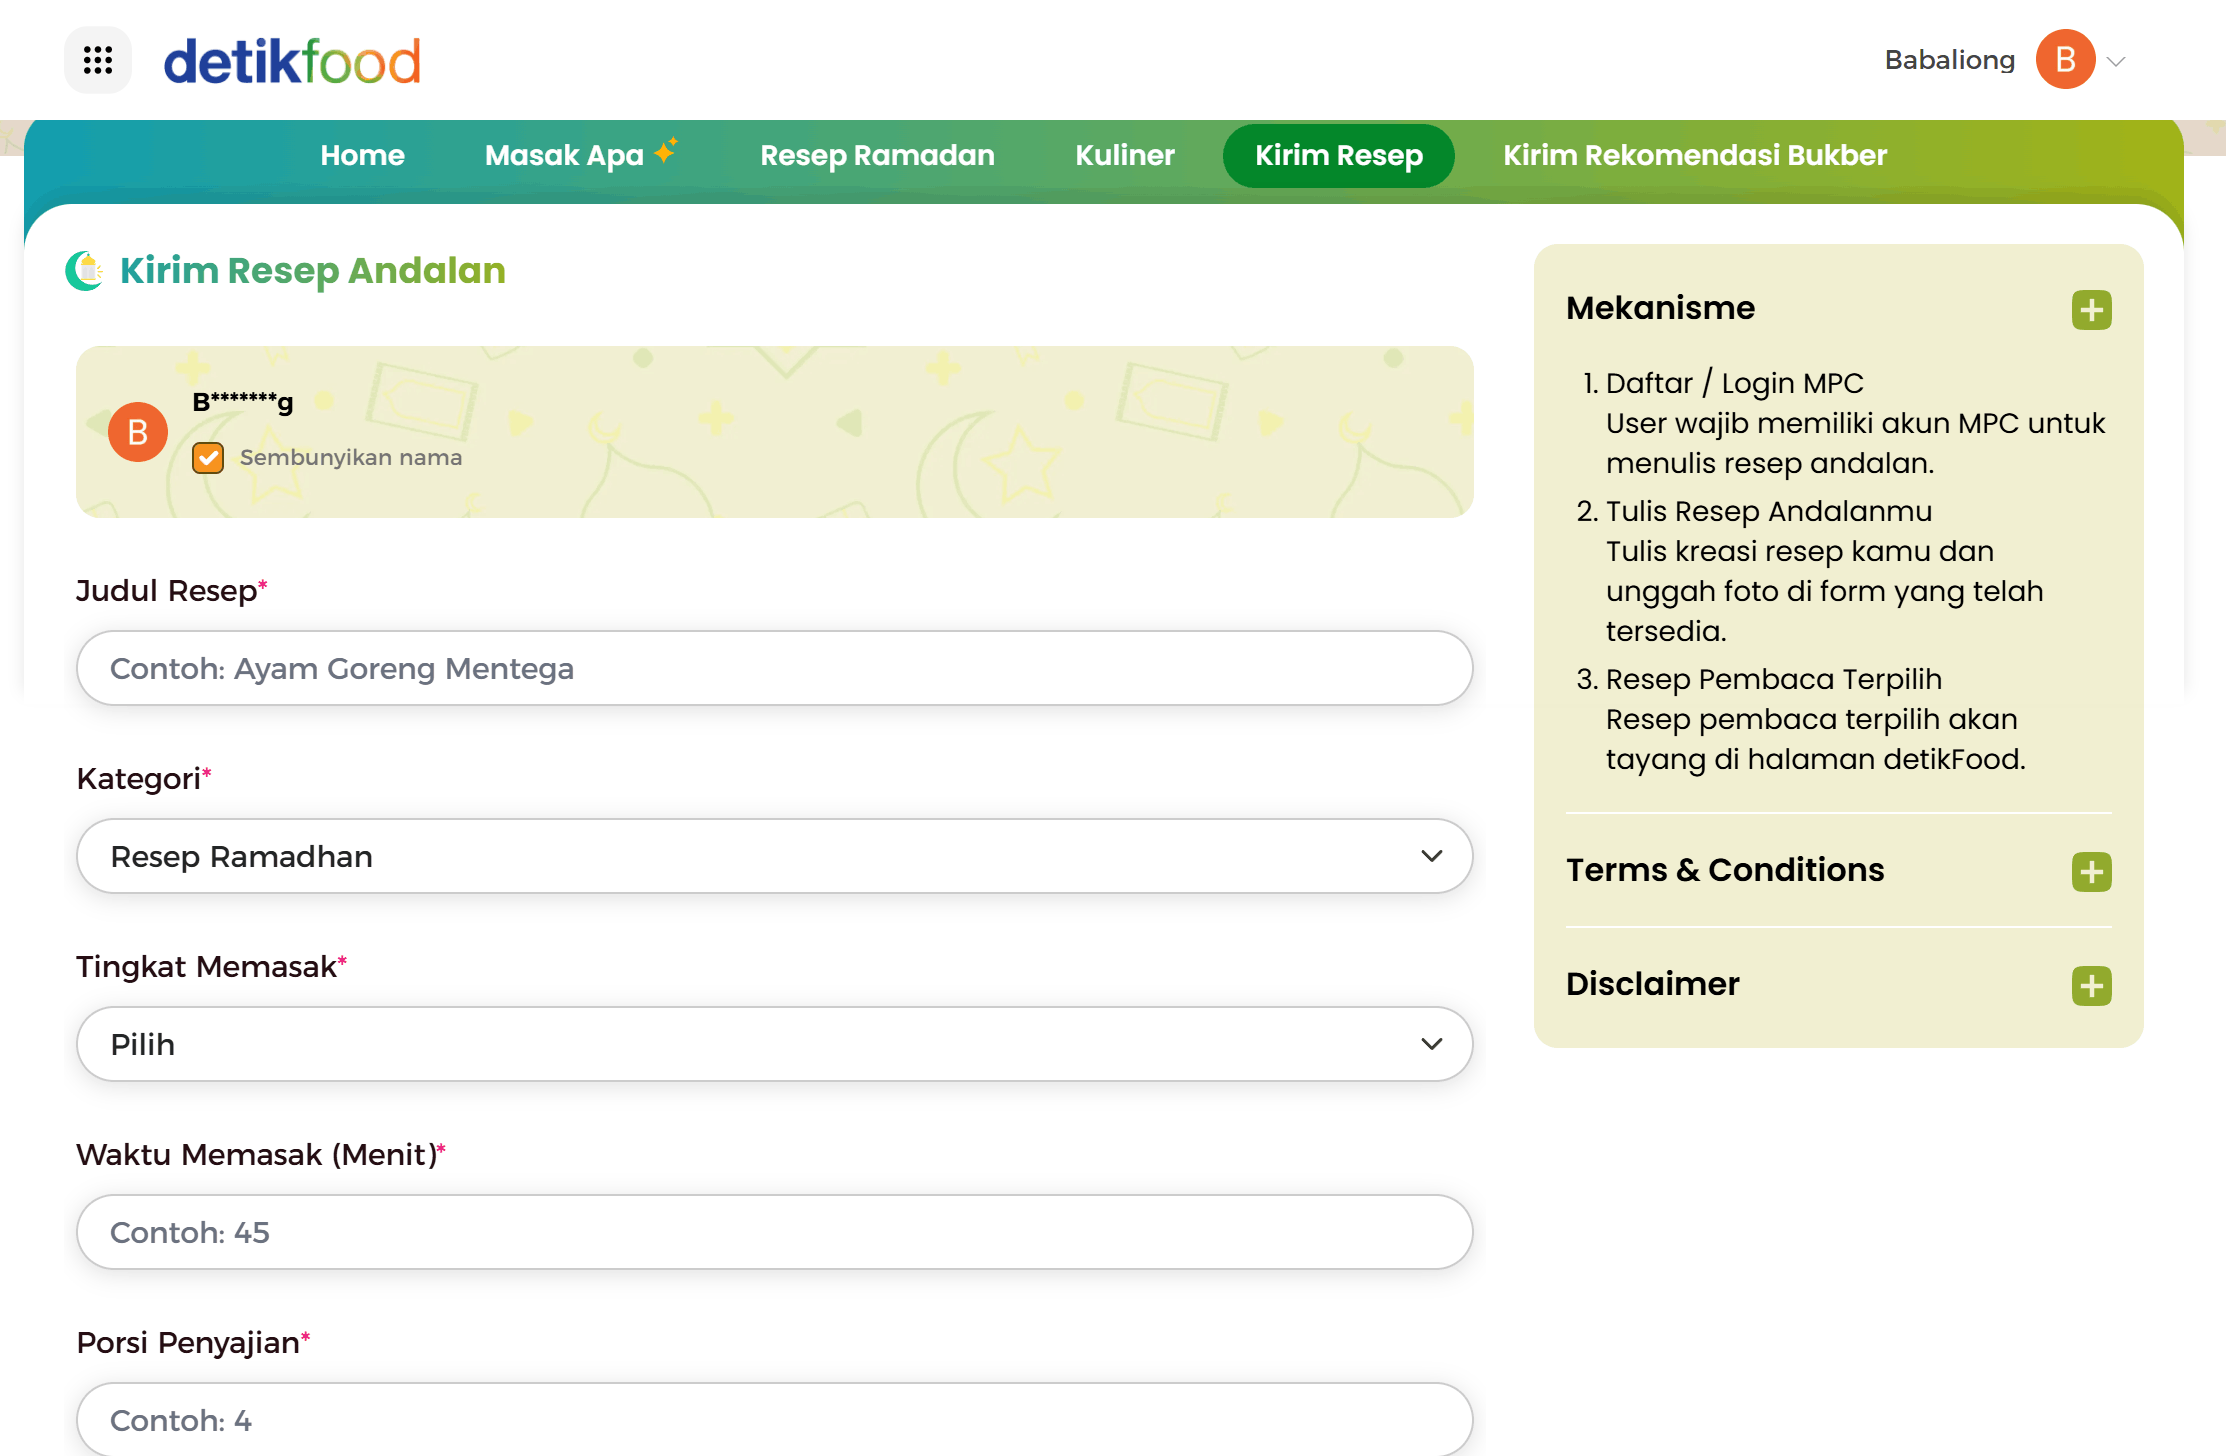
Task: Go to Home tab
Action: (x=362, y=155)
